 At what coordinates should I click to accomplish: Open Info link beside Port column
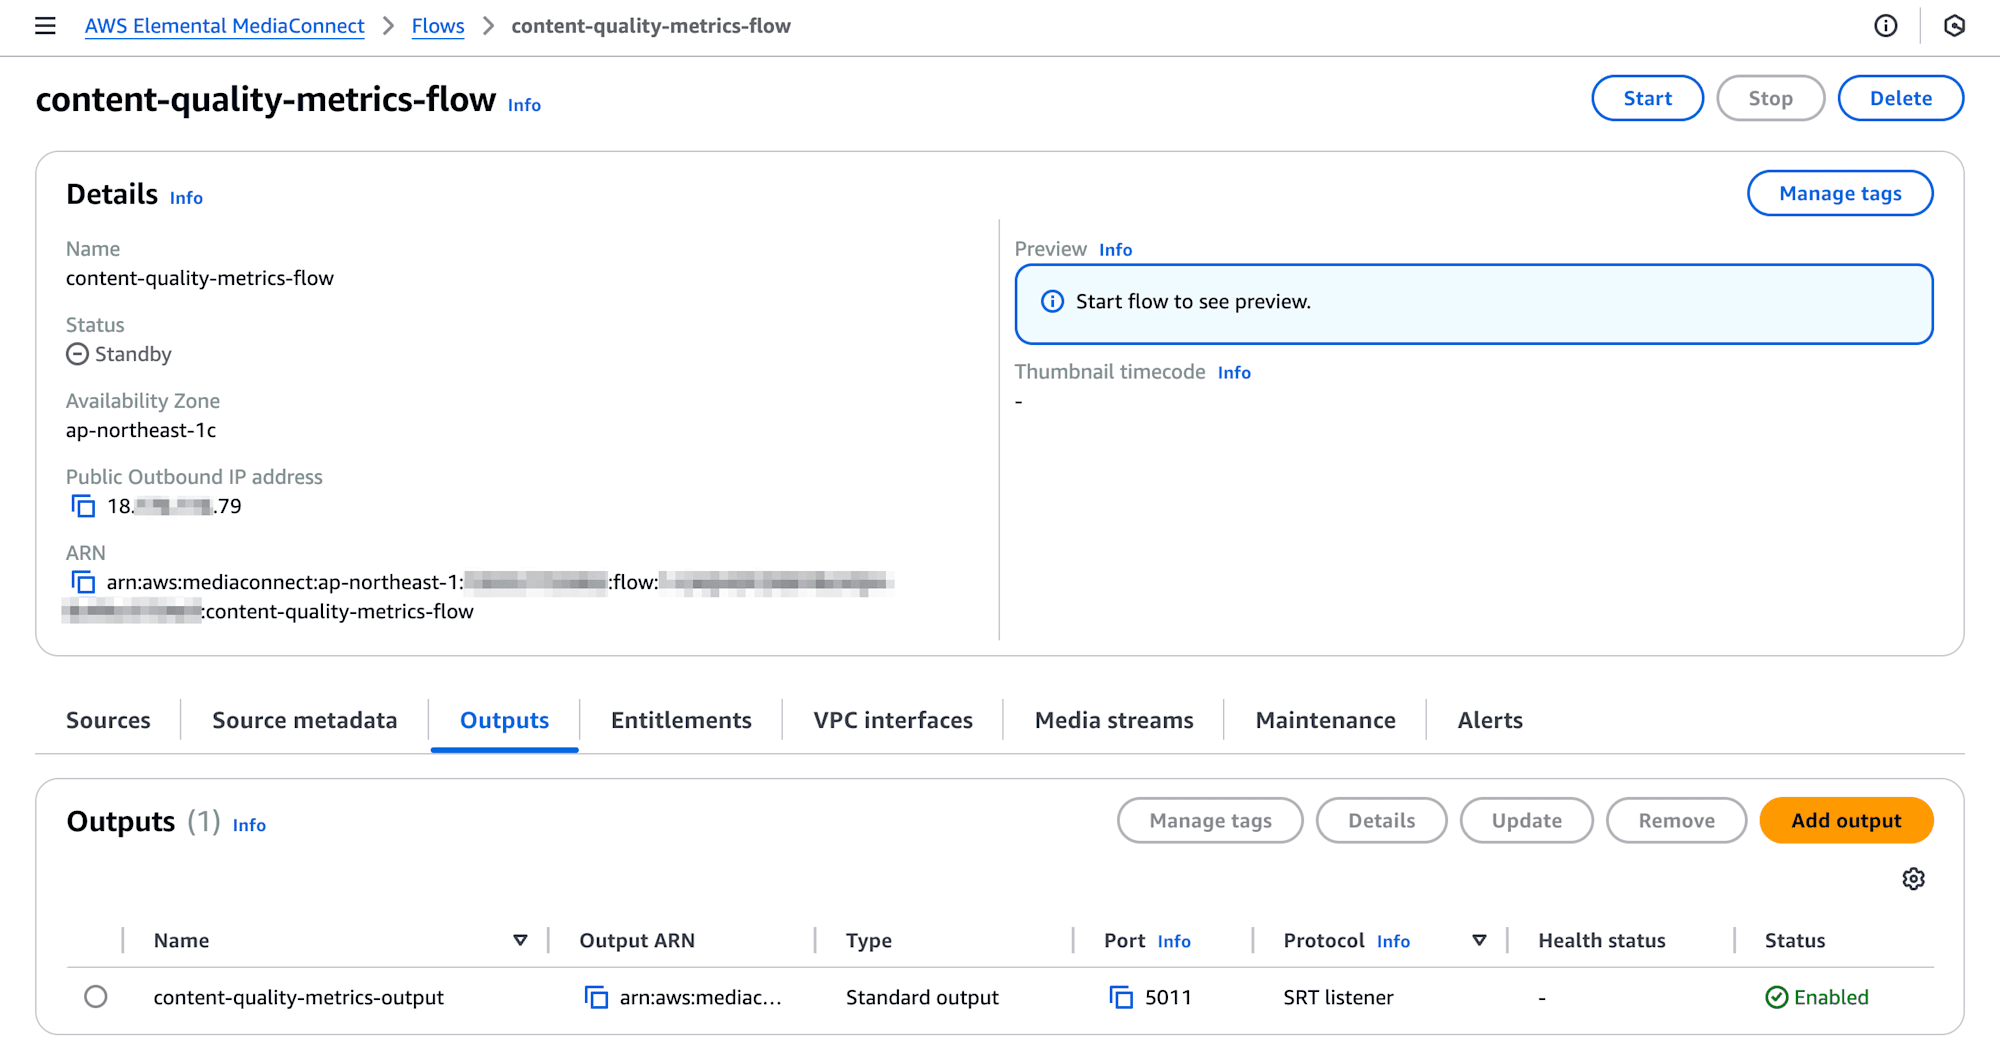[1174, 941]
